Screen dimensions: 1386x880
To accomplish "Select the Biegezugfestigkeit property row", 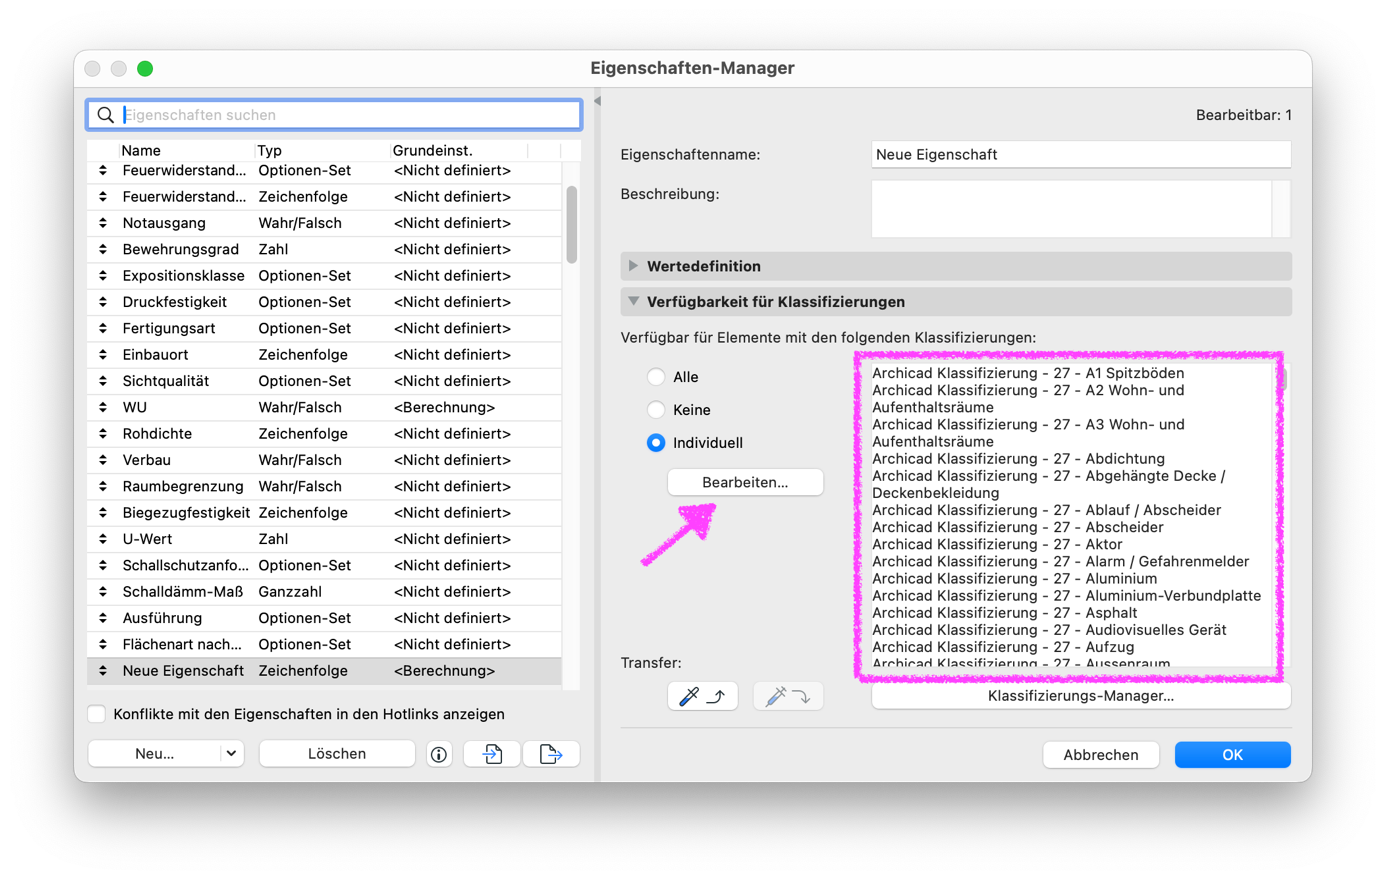I will [x=324, y=513].
